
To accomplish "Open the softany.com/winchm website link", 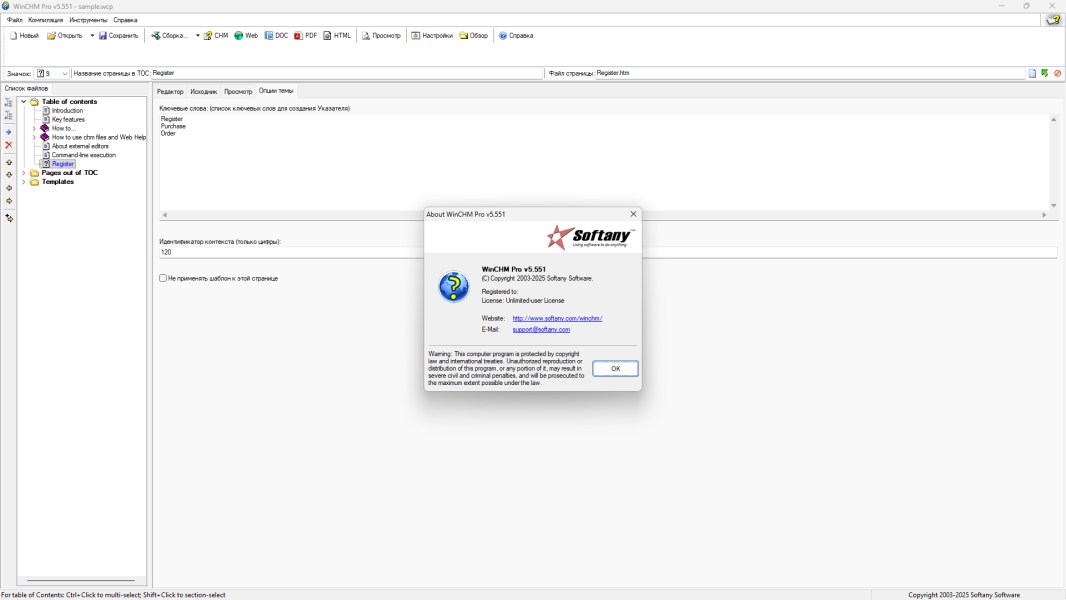I will click(x=557, y=318).
